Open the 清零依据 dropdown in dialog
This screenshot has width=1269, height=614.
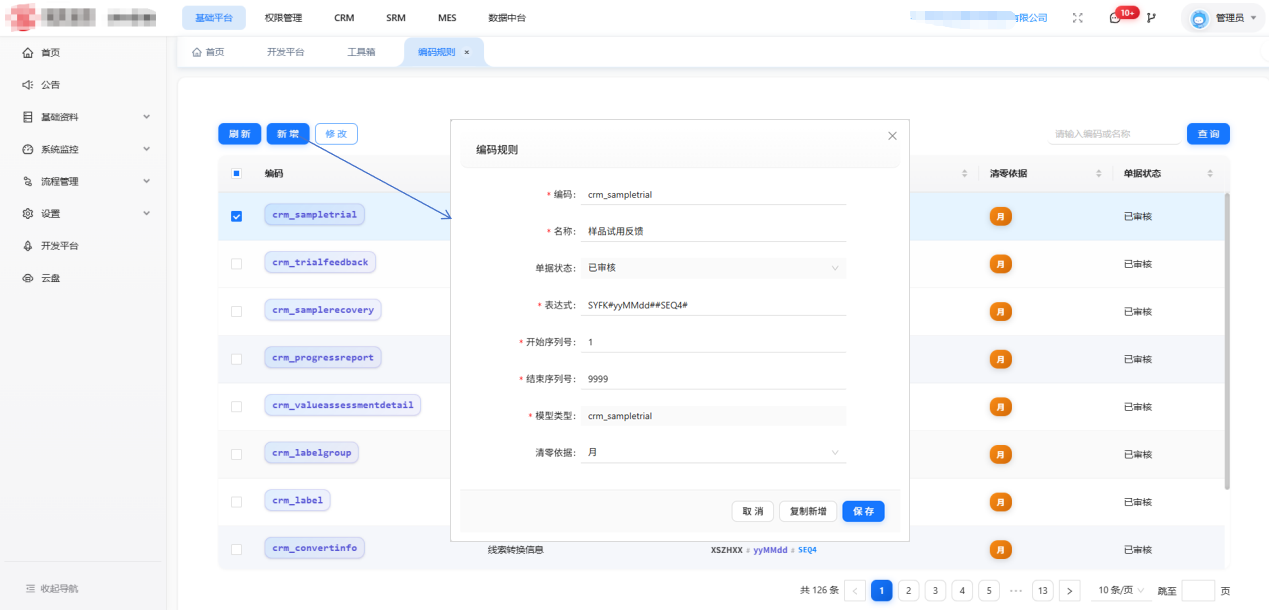click(716, 453)
